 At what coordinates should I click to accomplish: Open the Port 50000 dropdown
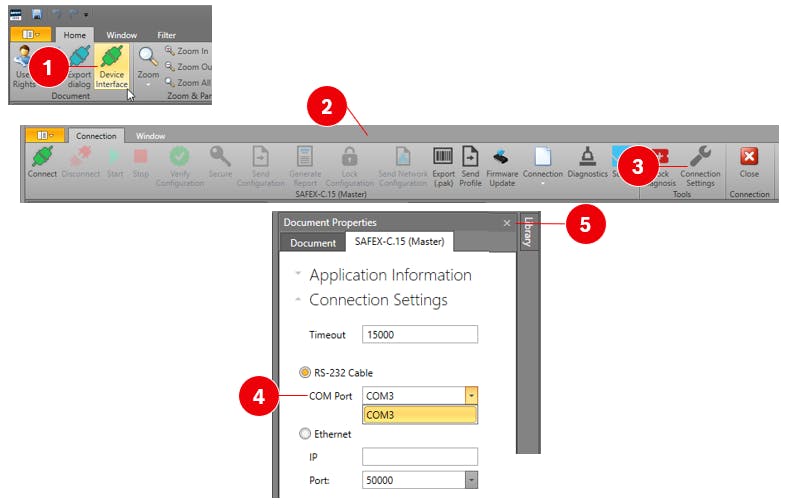[x=471, y=480]
